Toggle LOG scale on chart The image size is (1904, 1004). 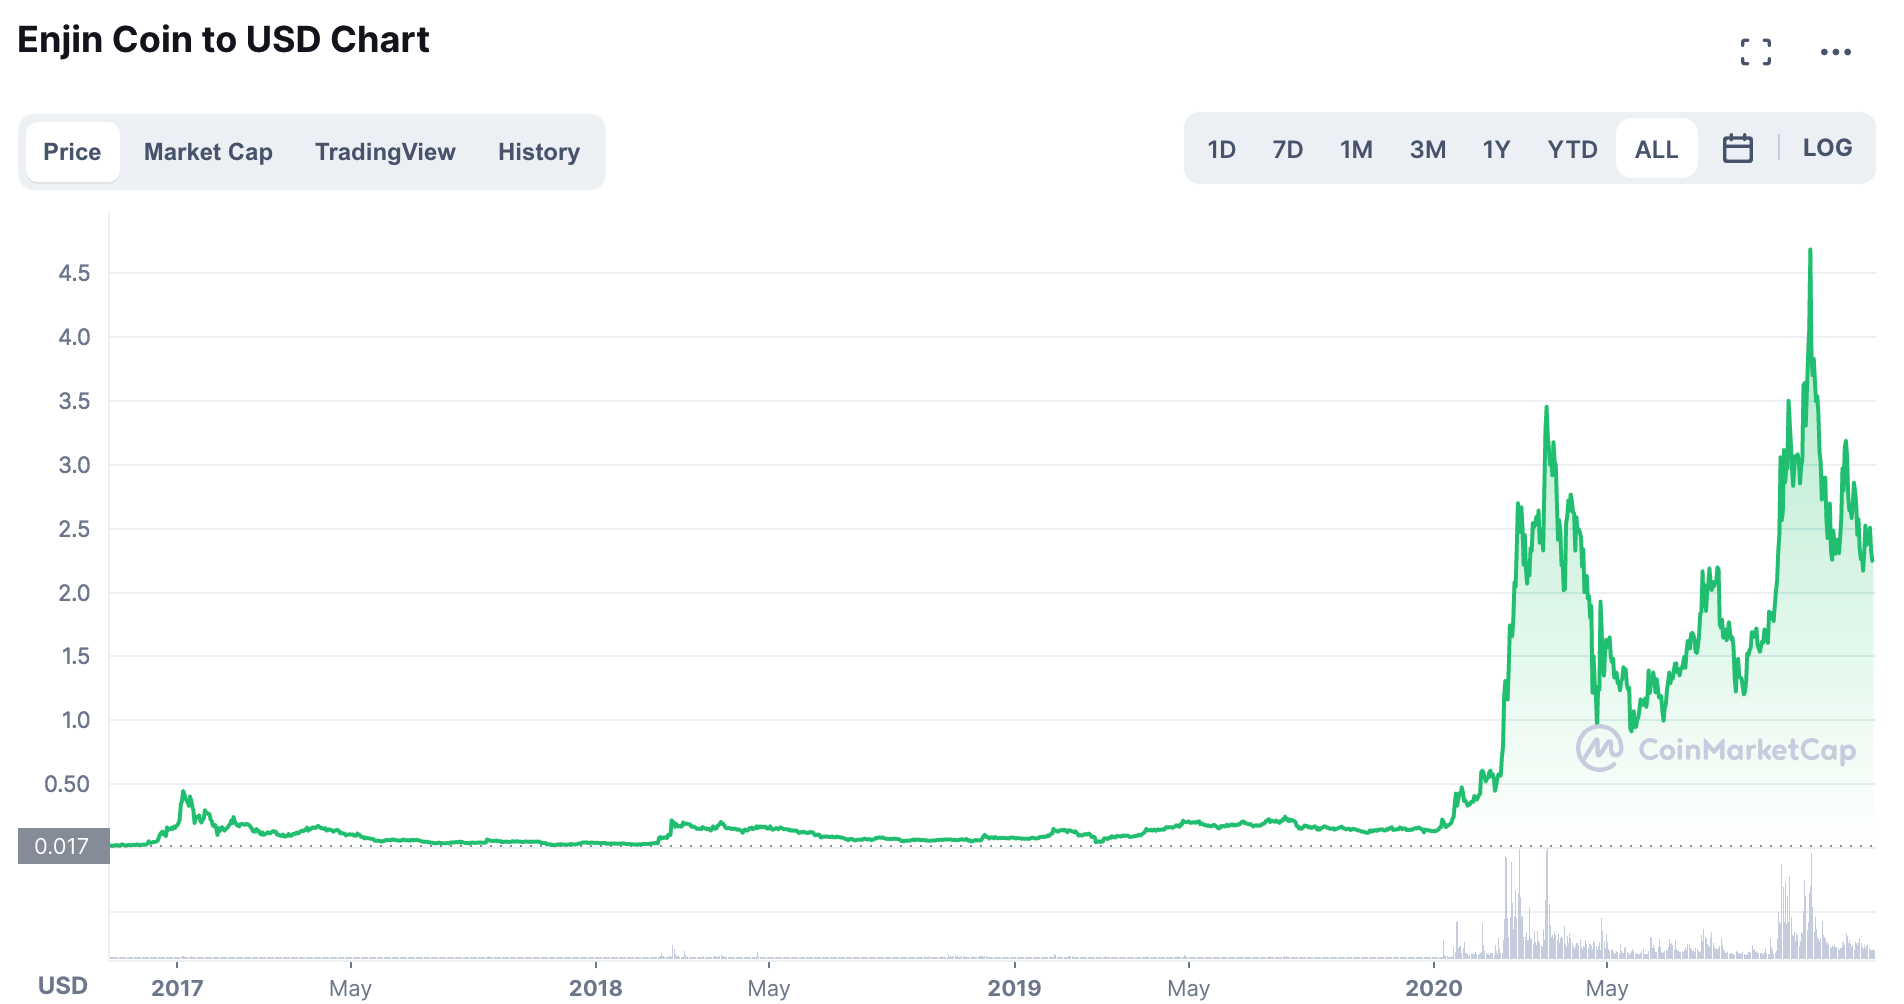(1827, 148)
